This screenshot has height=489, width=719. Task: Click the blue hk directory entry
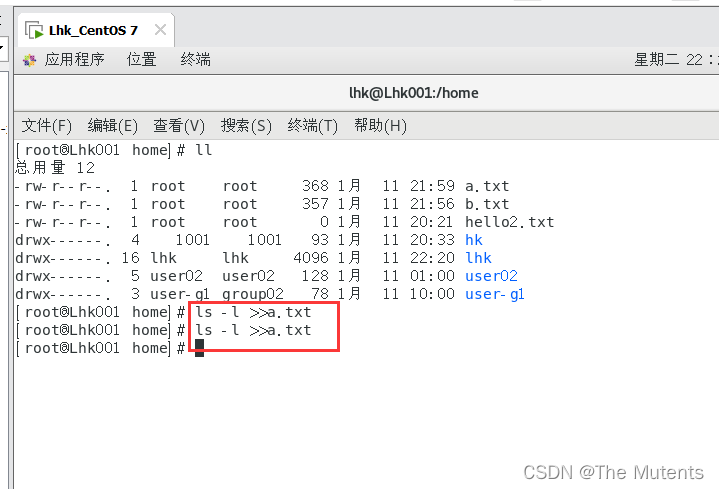tap(474, 240)
